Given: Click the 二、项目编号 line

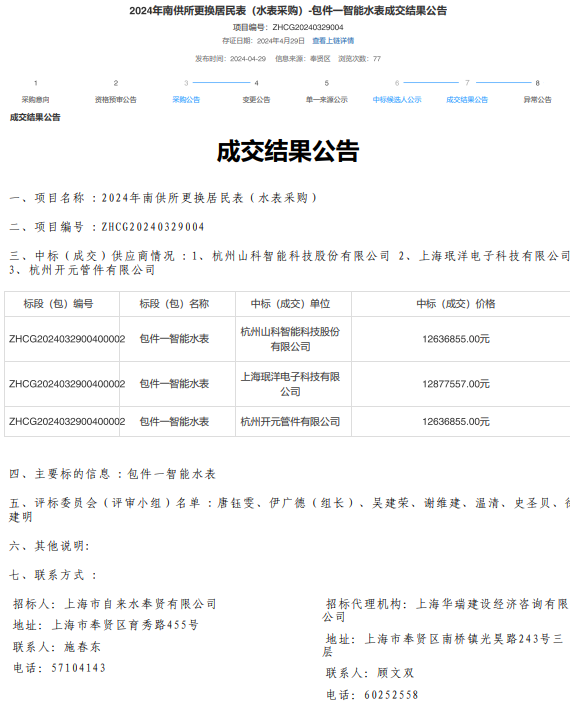Looking at the screenshot, I should (107, 227).
